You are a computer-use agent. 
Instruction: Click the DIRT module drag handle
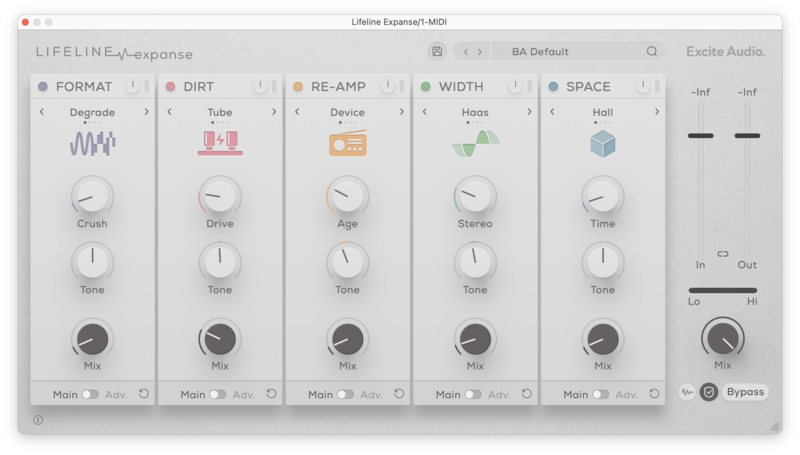(274, 87)
